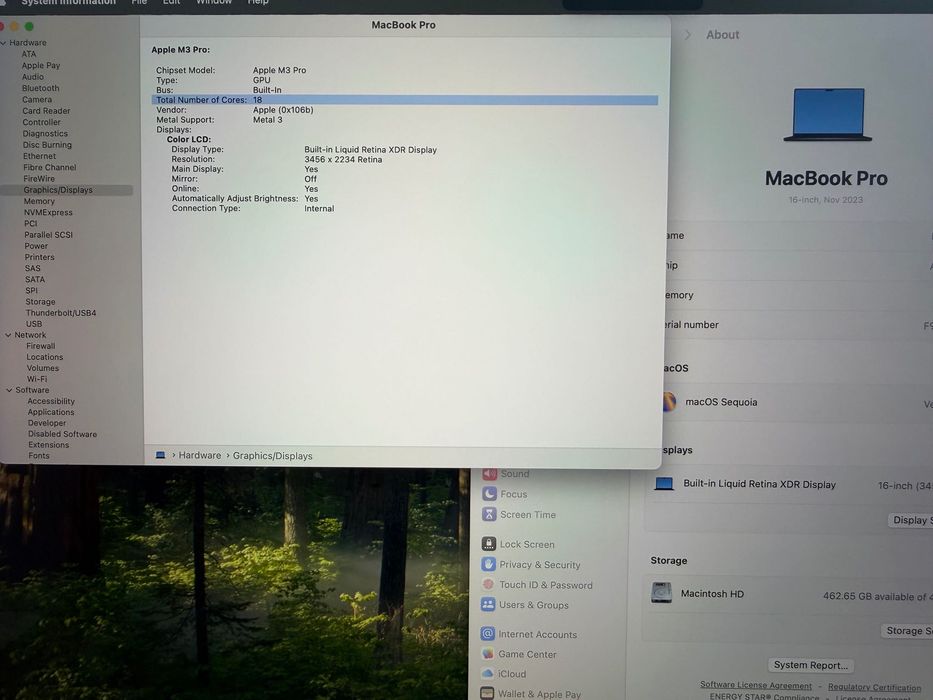Screen dimensions: 933x700
Task: Select Apple Pay in the sidebar
Action: (x=41, y=65)
